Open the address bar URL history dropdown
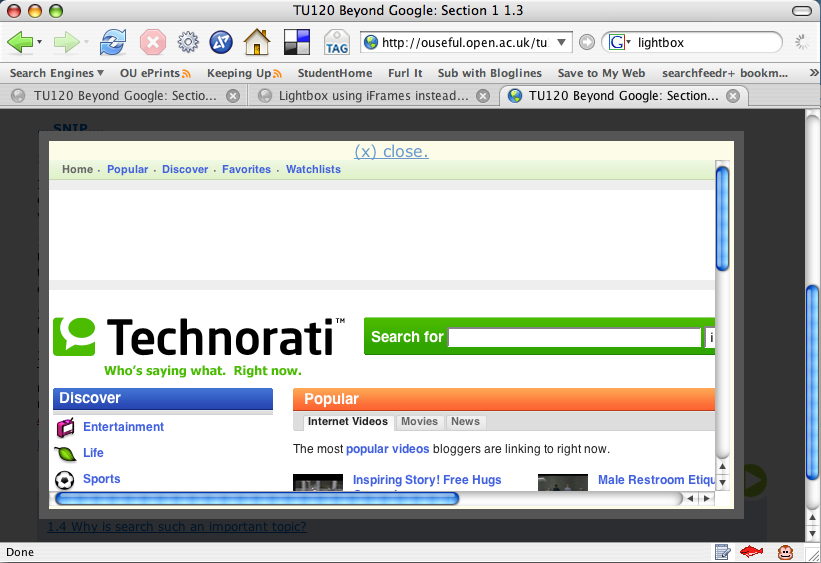This screenshot has width=821, height=563. [x=561, y=42]
